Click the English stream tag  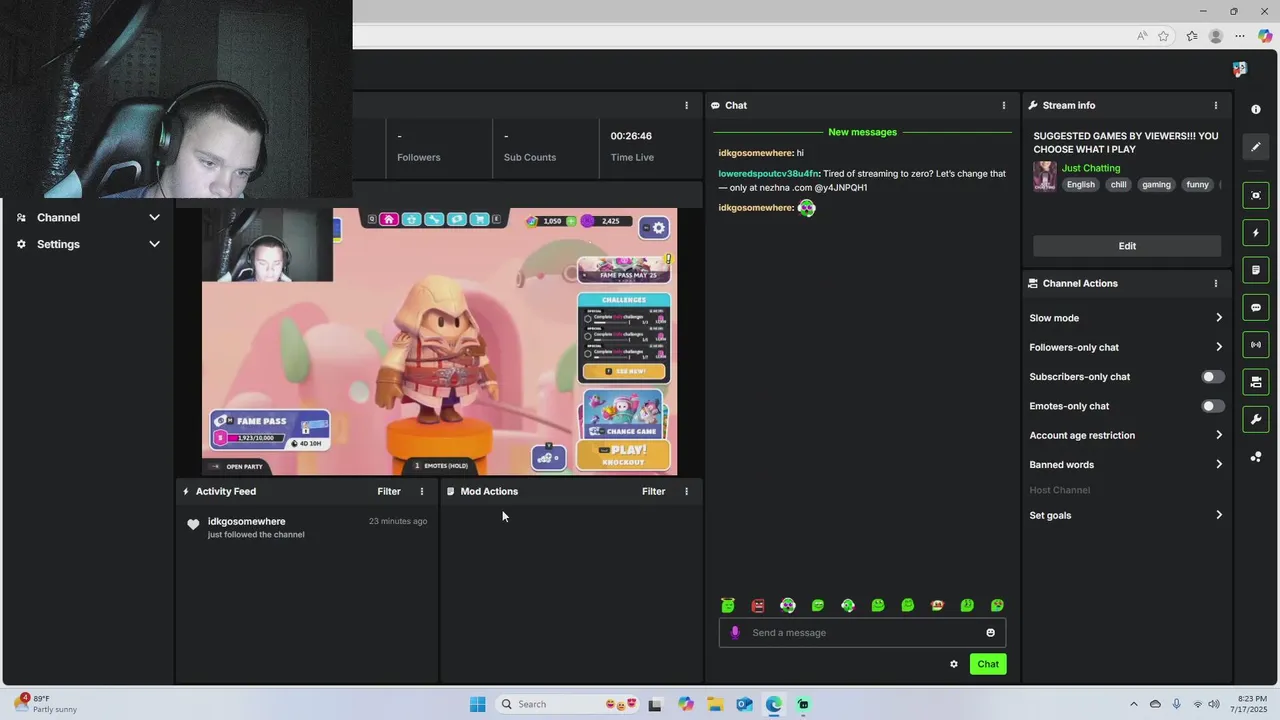click(1080, 184)
